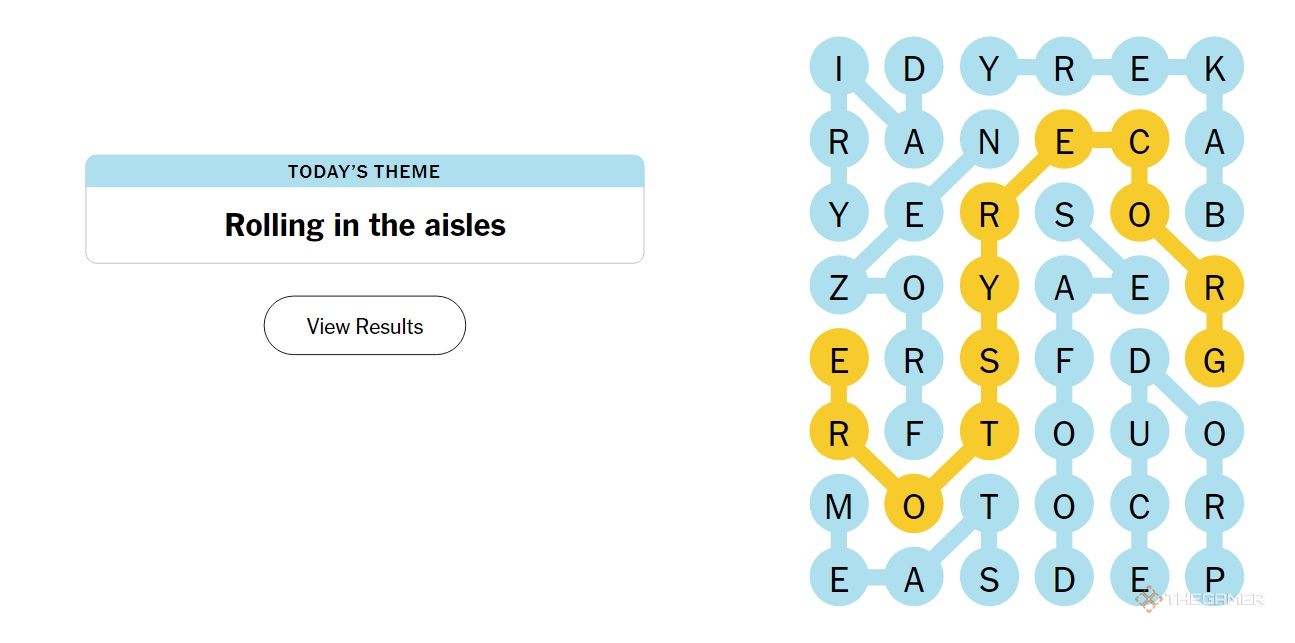This screenshot has height=643, width=1295.
Task: Select the letter K tile
Action: tap(1214, 69)
